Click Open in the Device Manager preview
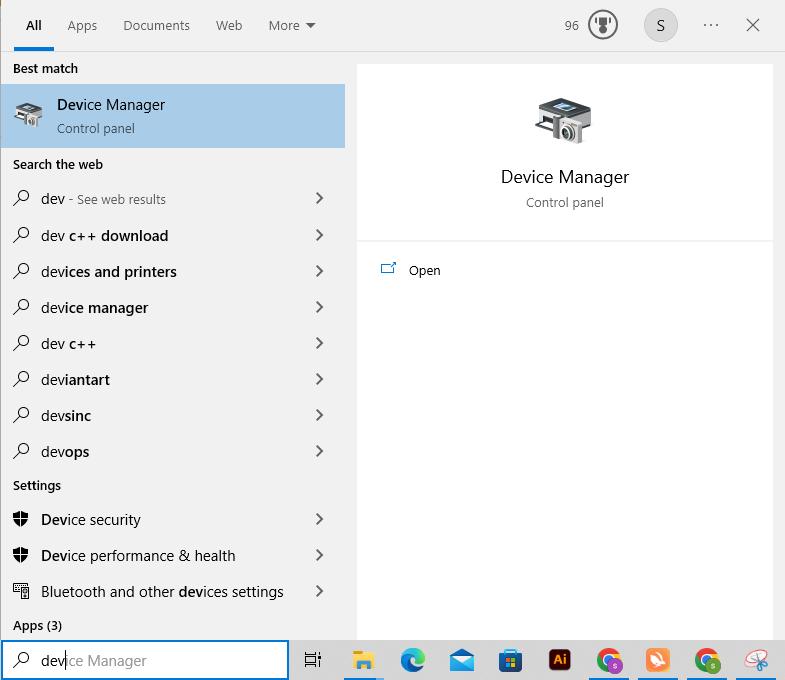This screenshot has width=785, height=680. point(424,270)
